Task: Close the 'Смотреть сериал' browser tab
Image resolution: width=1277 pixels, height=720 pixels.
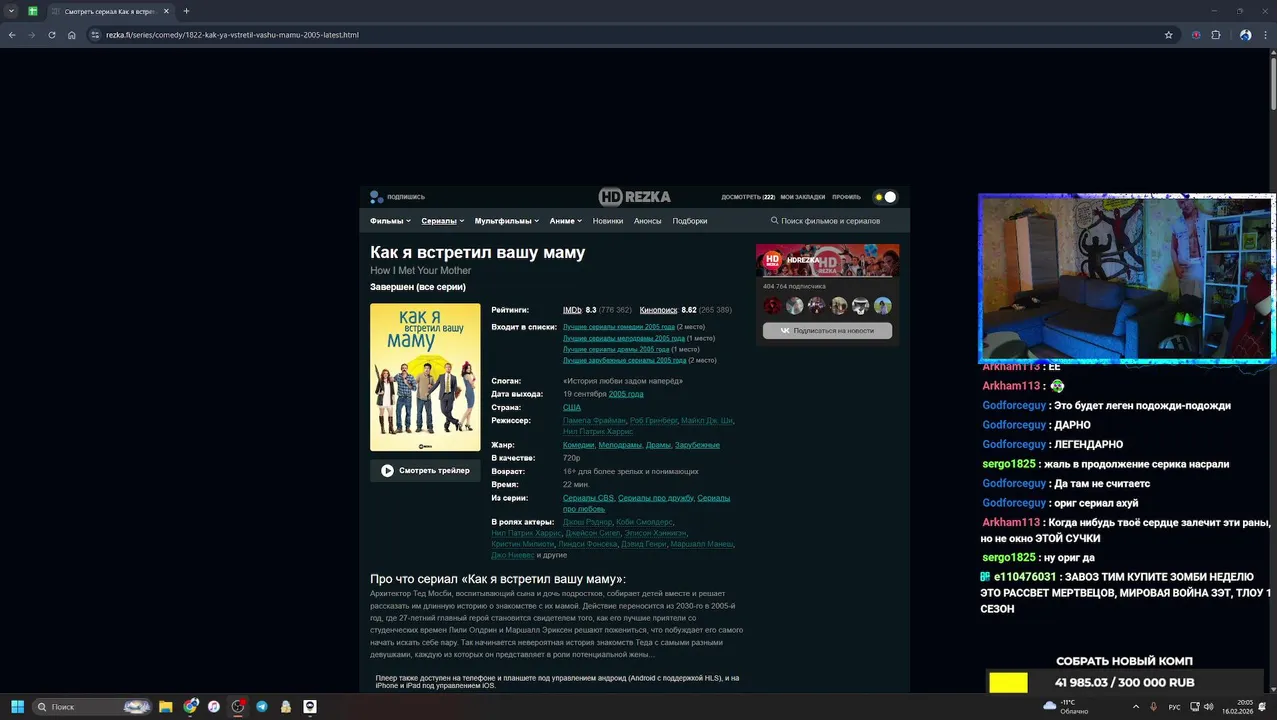Action: (167, 12)
